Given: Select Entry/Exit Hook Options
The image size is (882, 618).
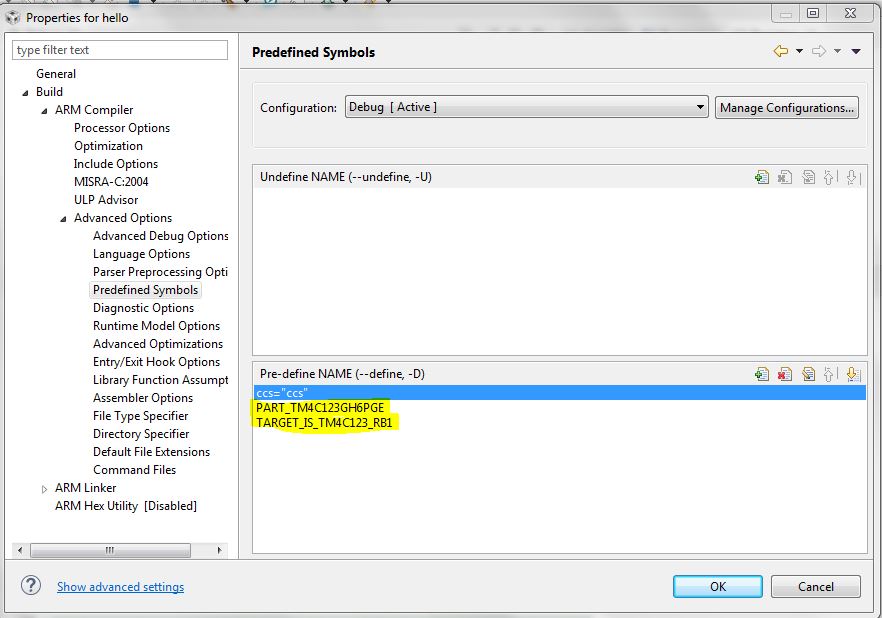Looking at the screenshot, I should (156, 362).
